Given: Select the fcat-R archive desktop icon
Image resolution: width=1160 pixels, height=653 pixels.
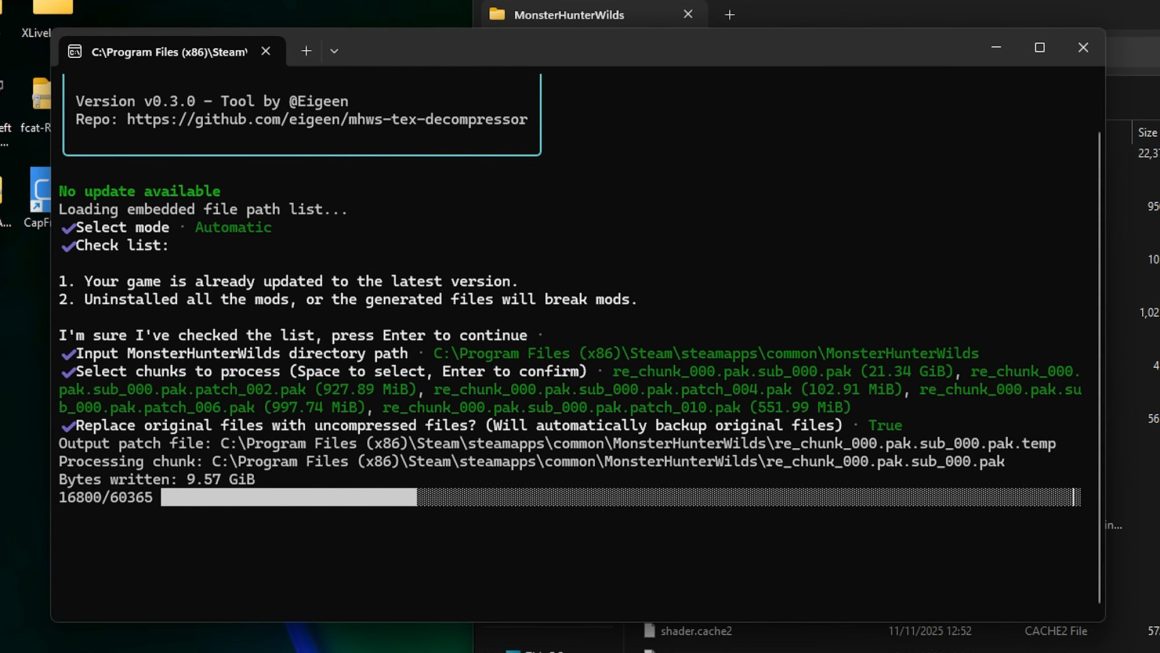Looking at the screenshot, I should tap(40, 95).
